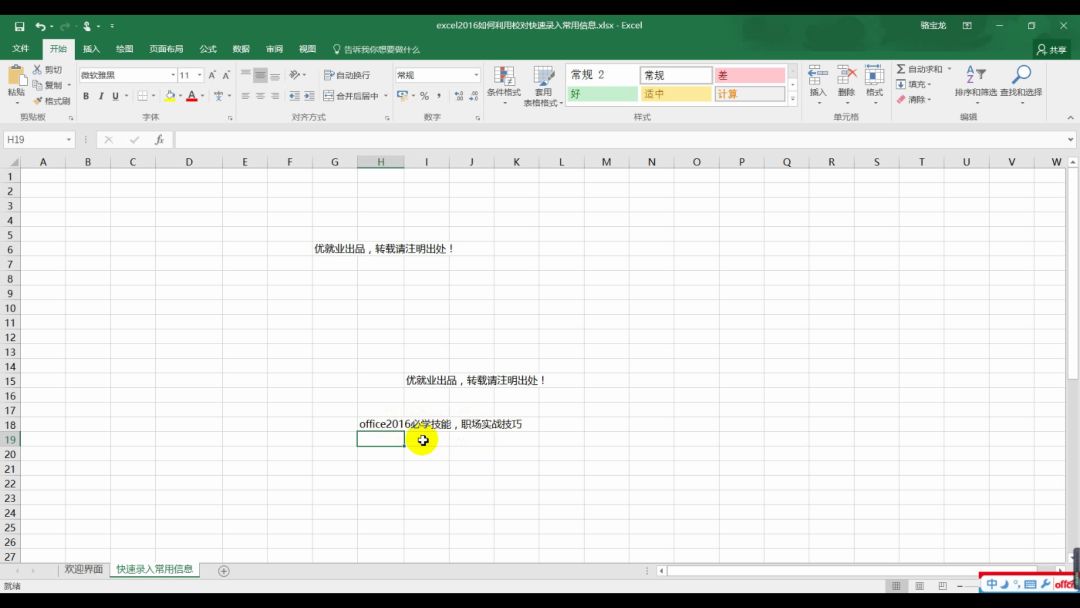This screenshot has width=1080, height=608.
Task: Add a new sheet with plus button
Action: pos(224,571)
